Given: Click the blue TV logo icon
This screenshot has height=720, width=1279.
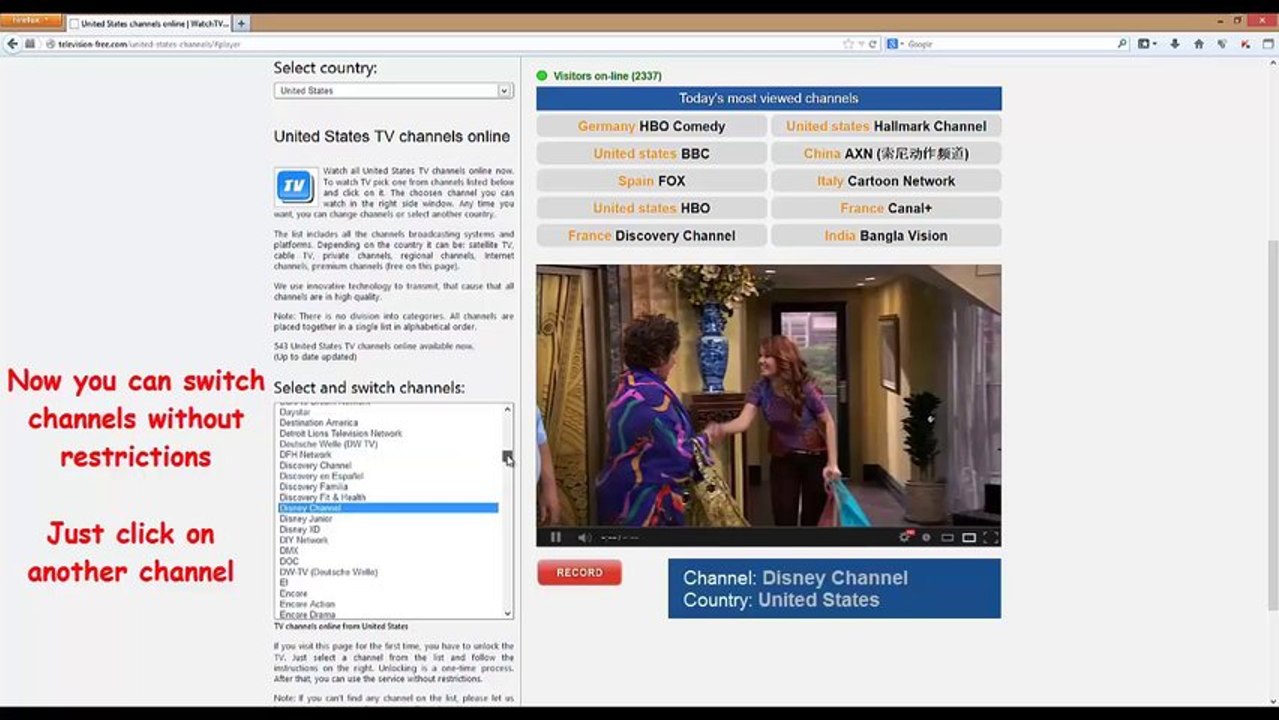Looking at the screenshot, I should tap(296, 187).
